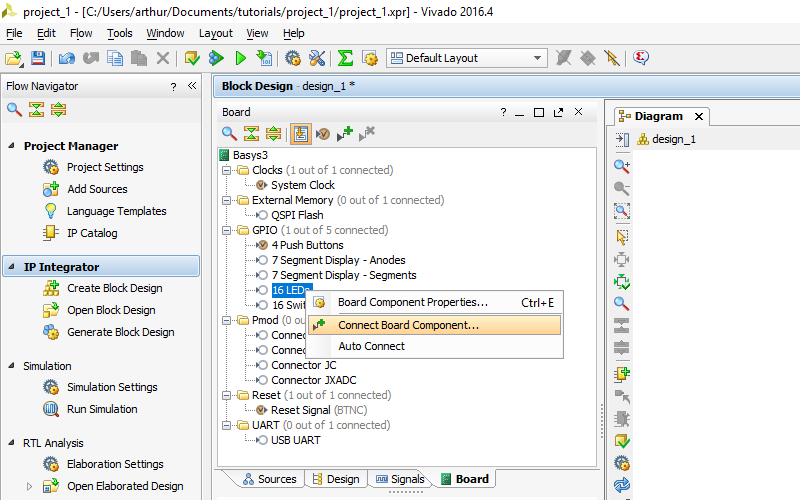The image size is (800, 500).
Task: Click the search magnifier in Flow Navigator
Action: pyautogui.click(x=14, y=109)
